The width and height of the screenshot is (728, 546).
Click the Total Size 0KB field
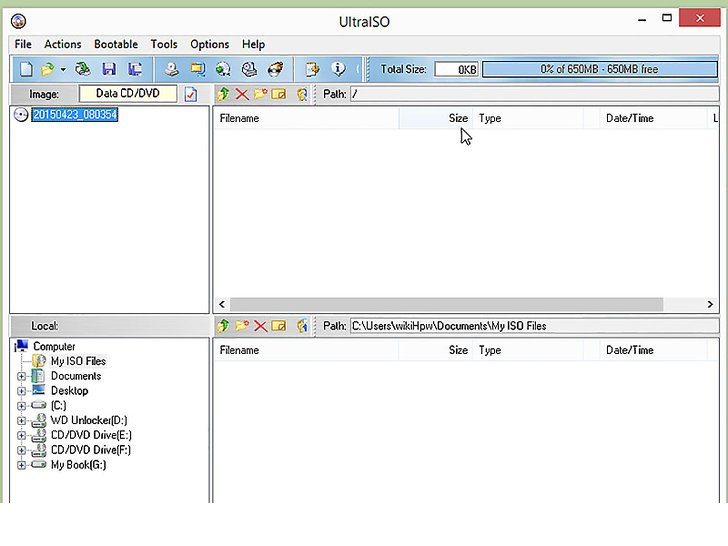[x=456, y=69]
